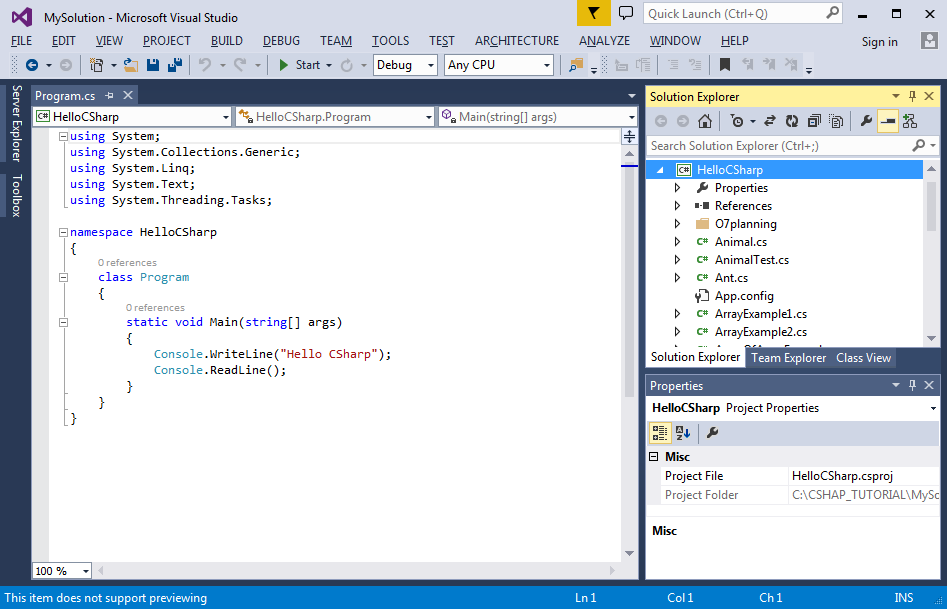Auto-hide the Properties panel with its pin
947x609 pixels.
[913, 385]
